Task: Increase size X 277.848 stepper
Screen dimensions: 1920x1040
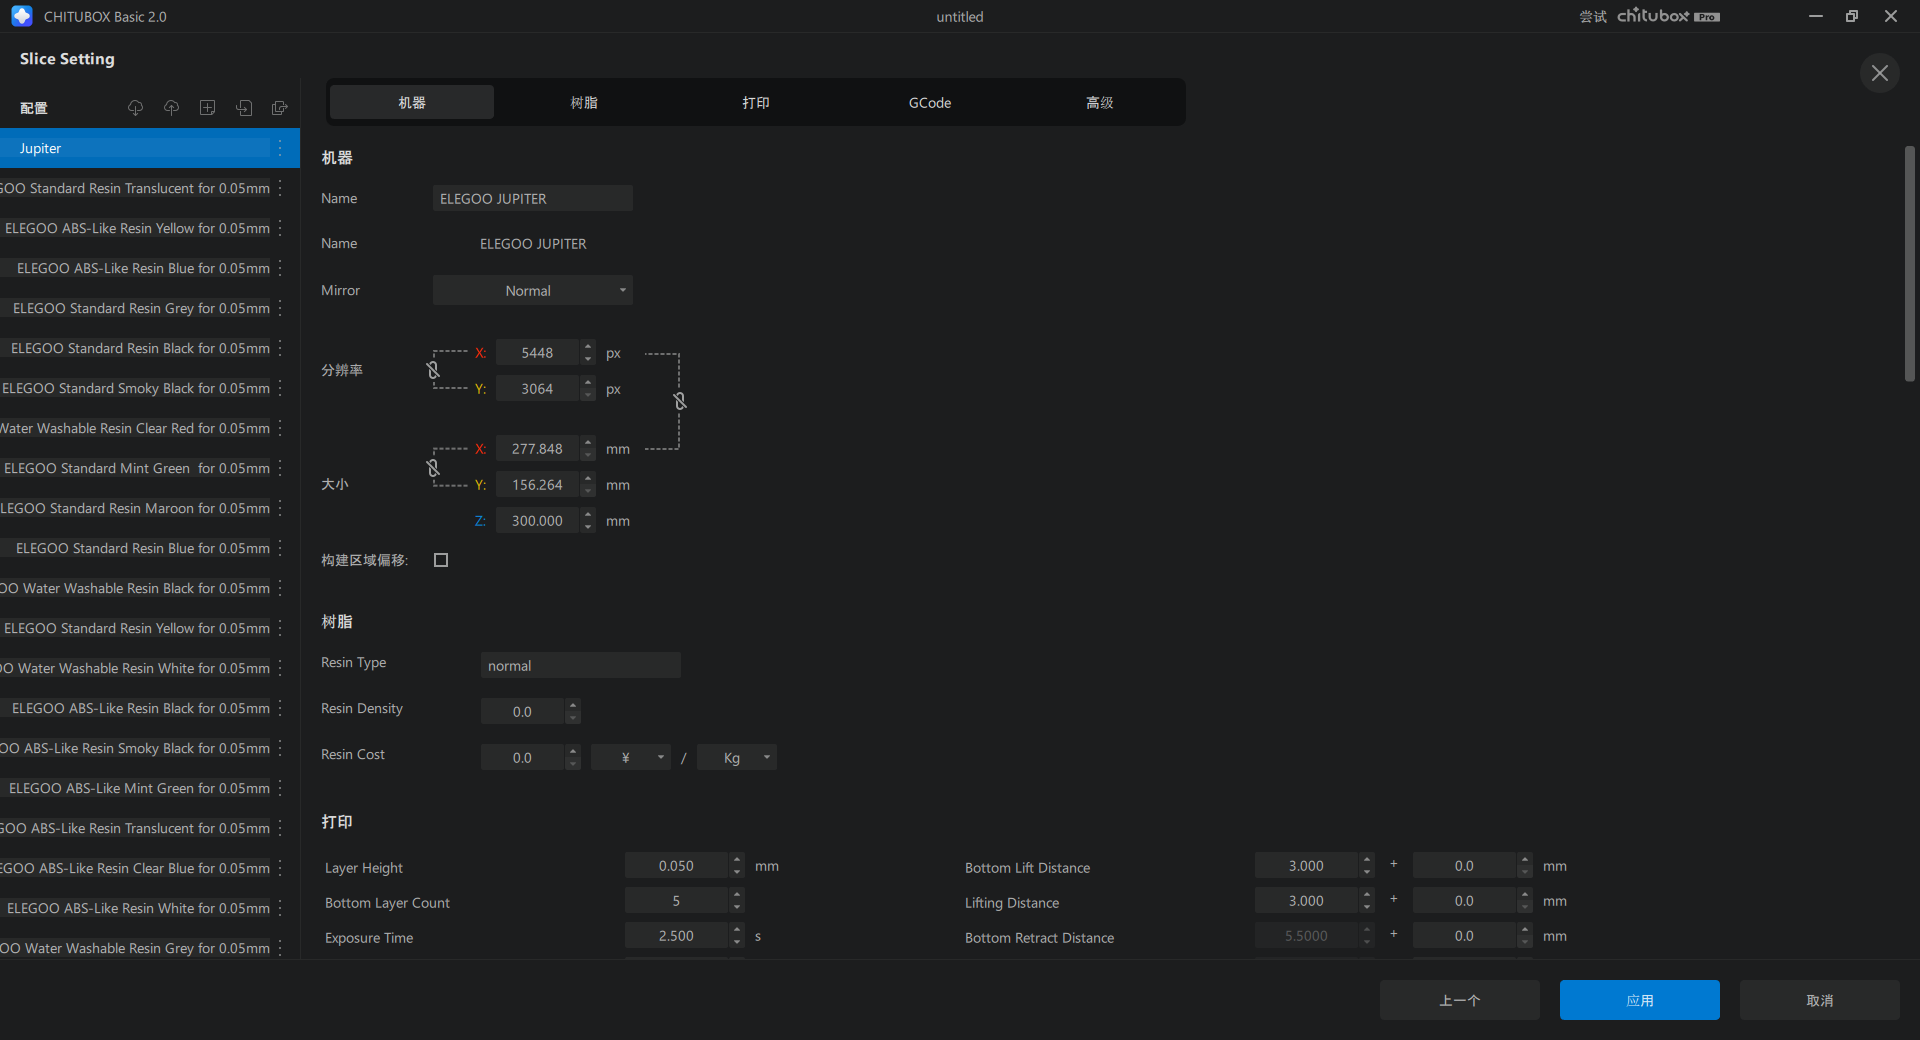Action: (x=588, y=443)
